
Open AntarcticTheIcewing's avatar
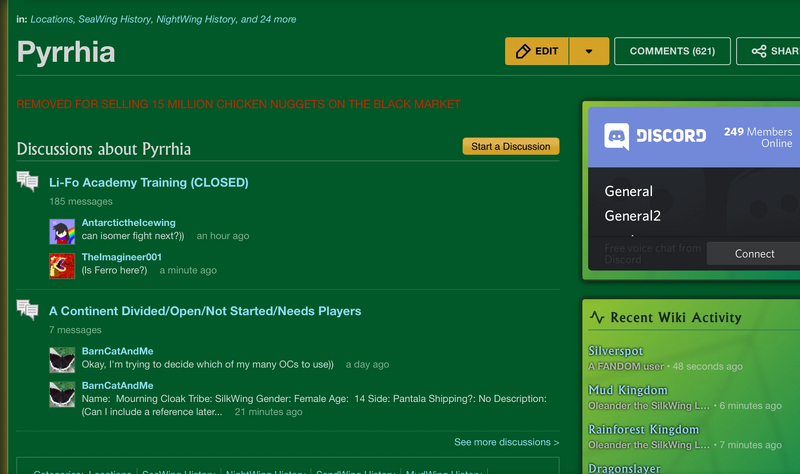click(x=62, y=231)
